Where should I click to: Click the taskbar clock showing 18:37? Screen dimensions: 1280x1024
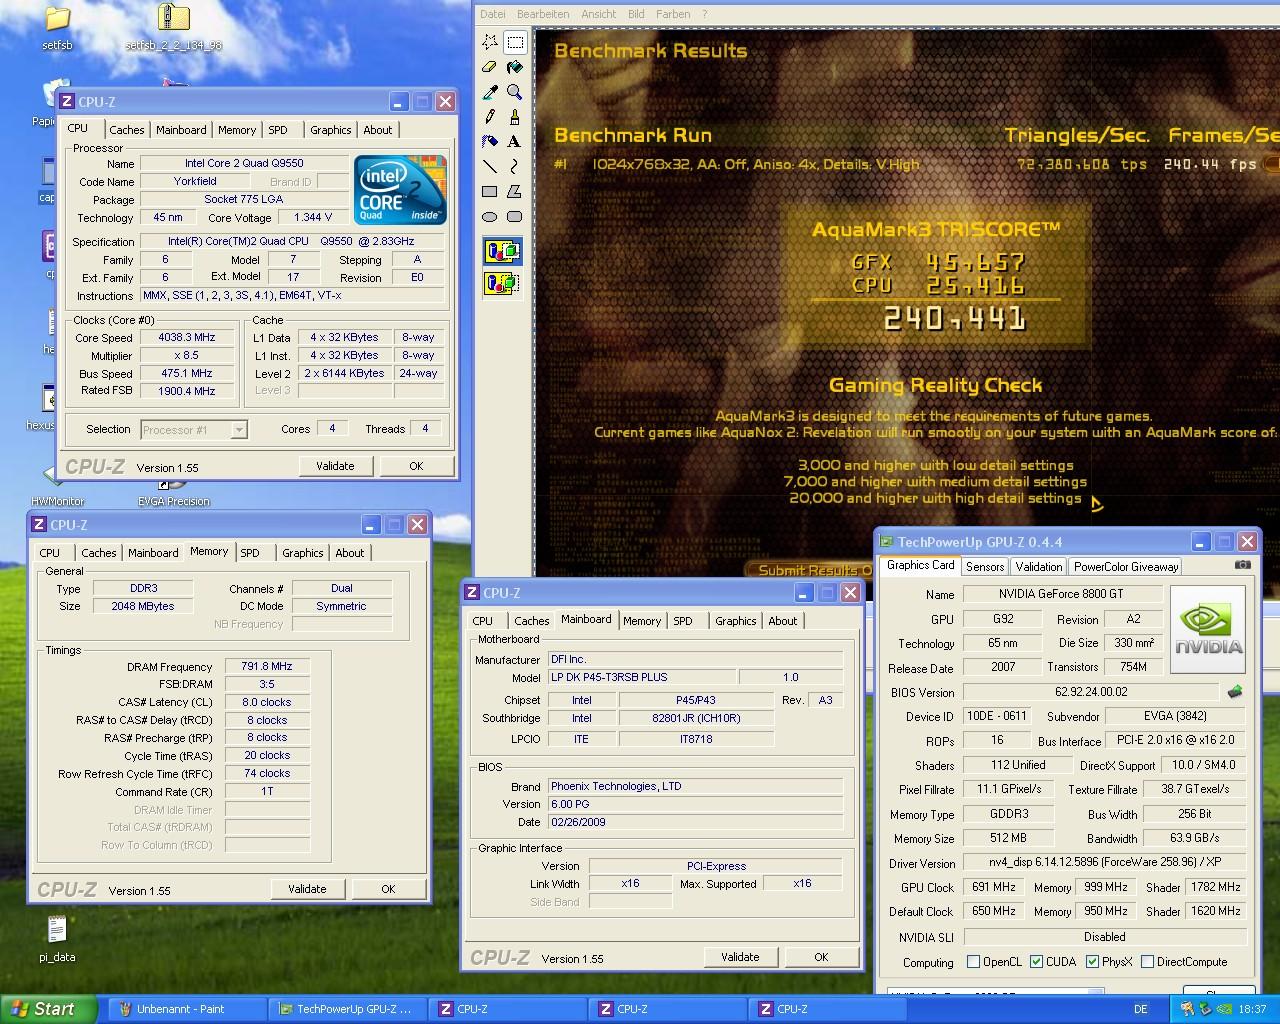click(1252, 1009)
